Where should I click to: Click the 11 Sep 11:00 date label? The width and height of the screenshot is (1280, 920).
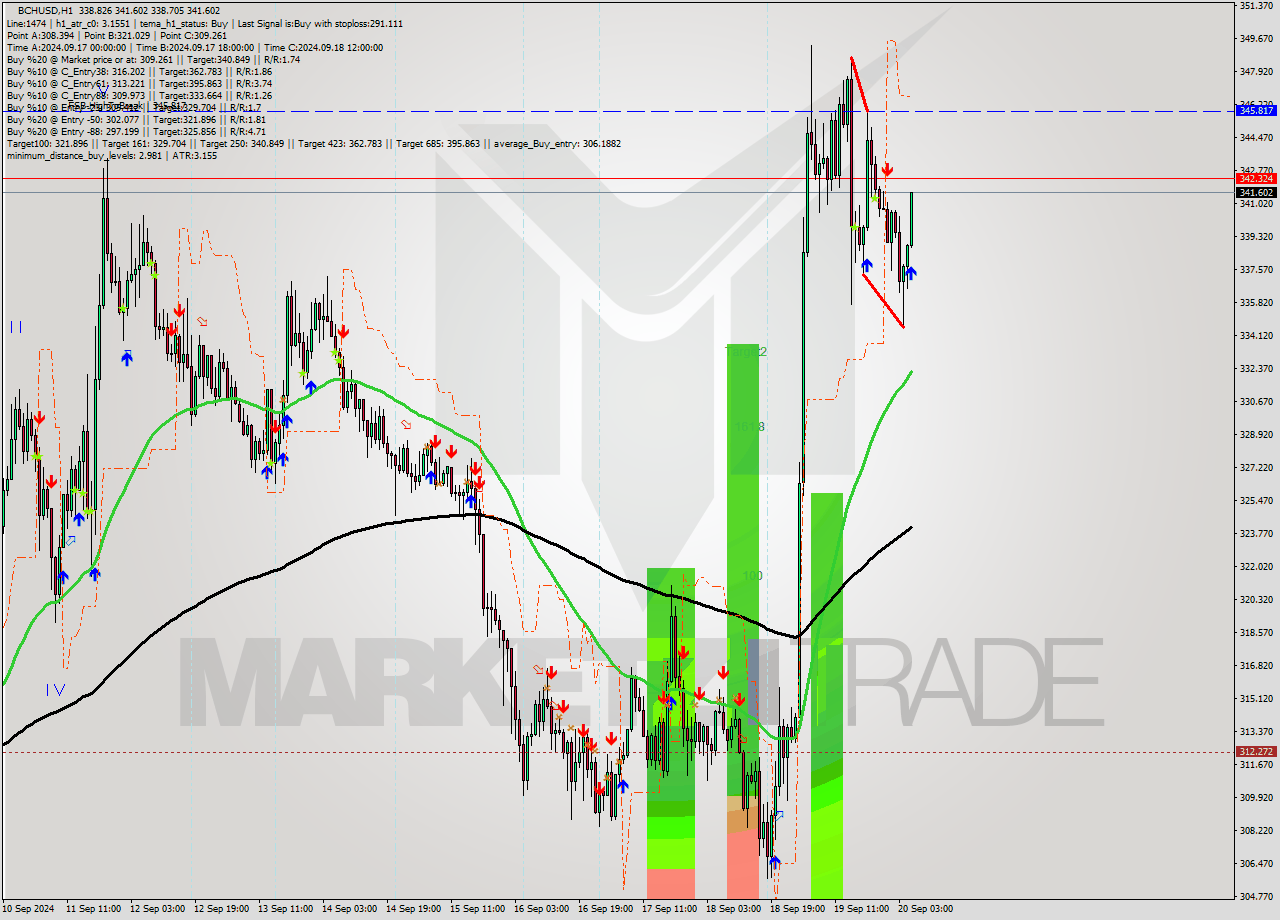93,909
